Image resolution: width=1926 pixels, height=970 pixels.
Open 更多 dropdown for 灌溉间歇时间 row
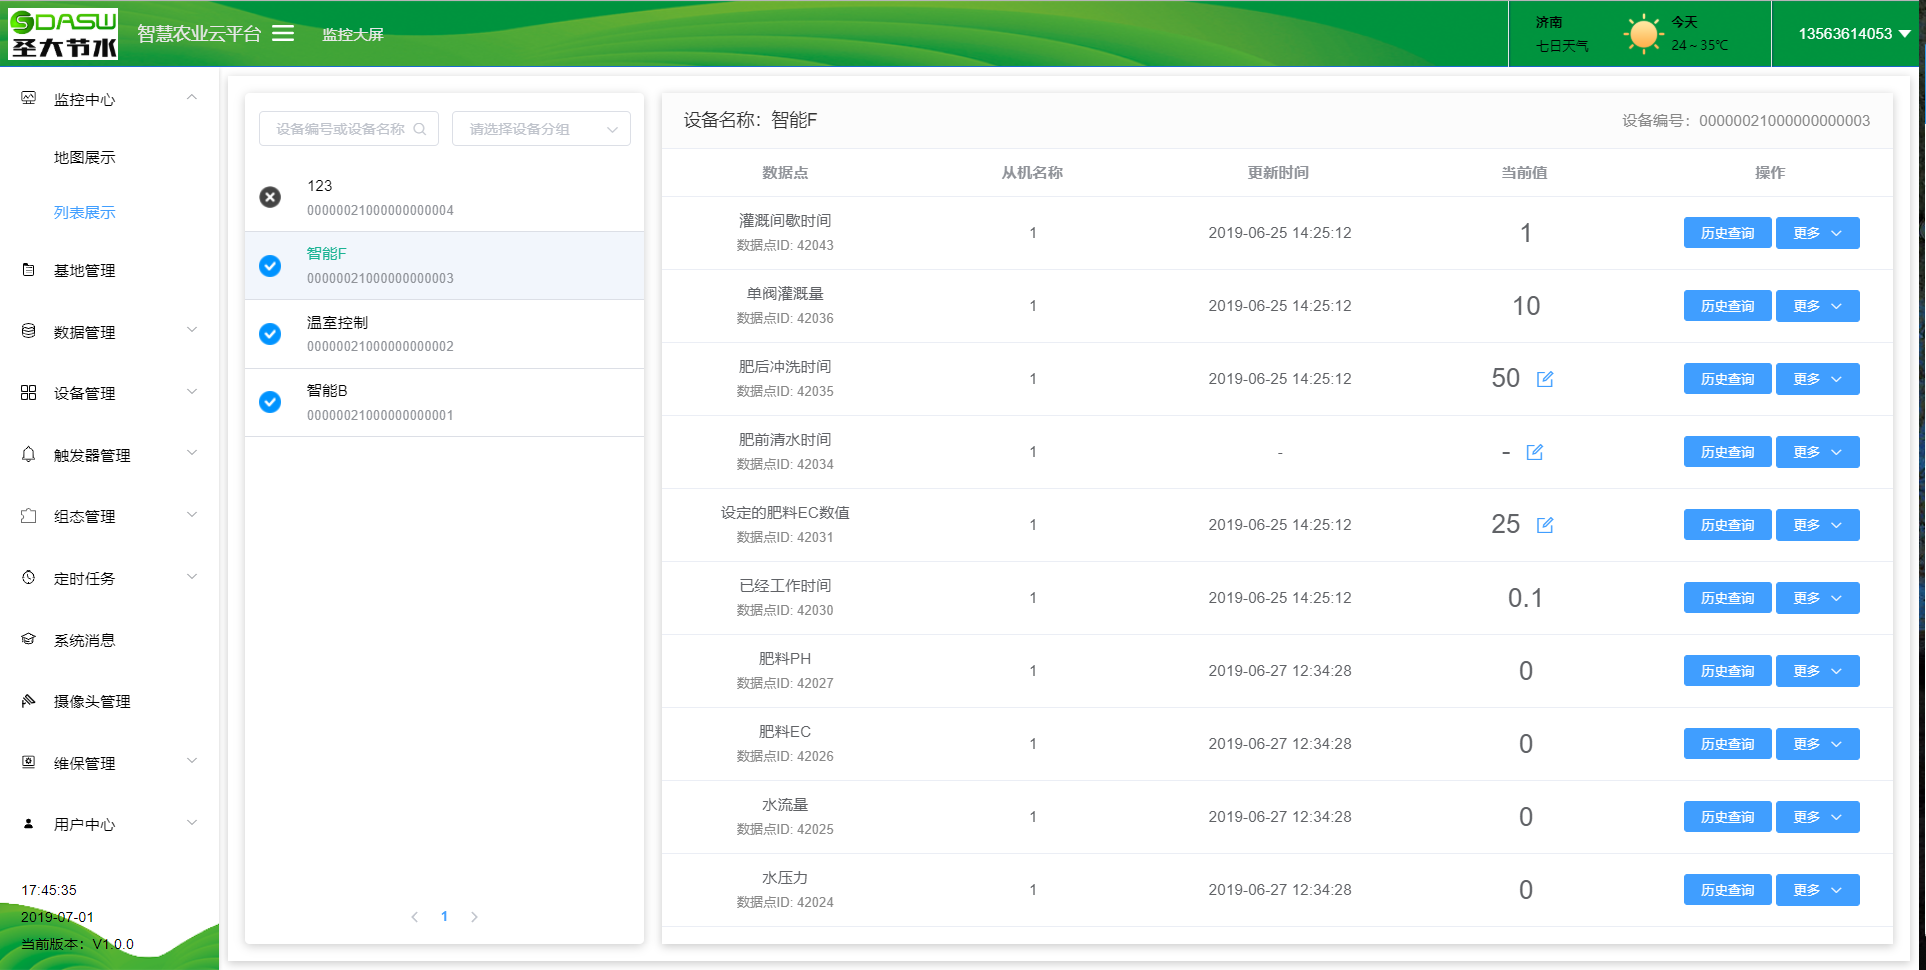click(x=1817, y=233)
